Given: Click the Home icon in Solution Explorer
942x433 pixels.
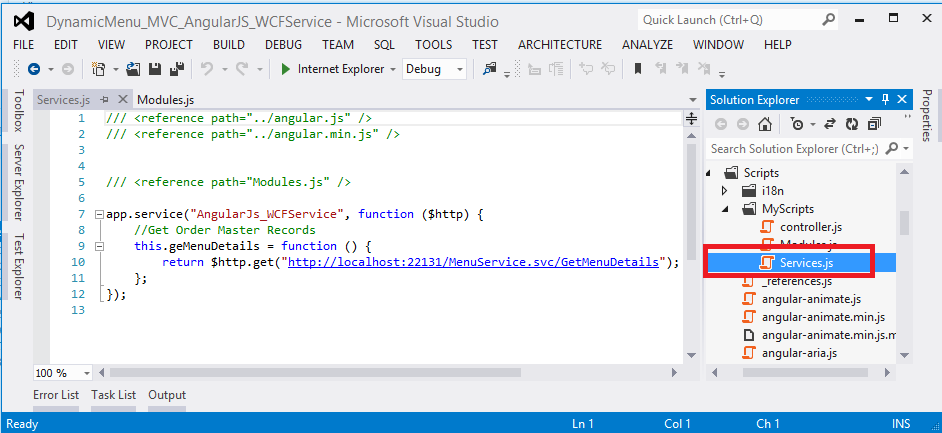Looking at the screenshot, I should click(765, 124).
